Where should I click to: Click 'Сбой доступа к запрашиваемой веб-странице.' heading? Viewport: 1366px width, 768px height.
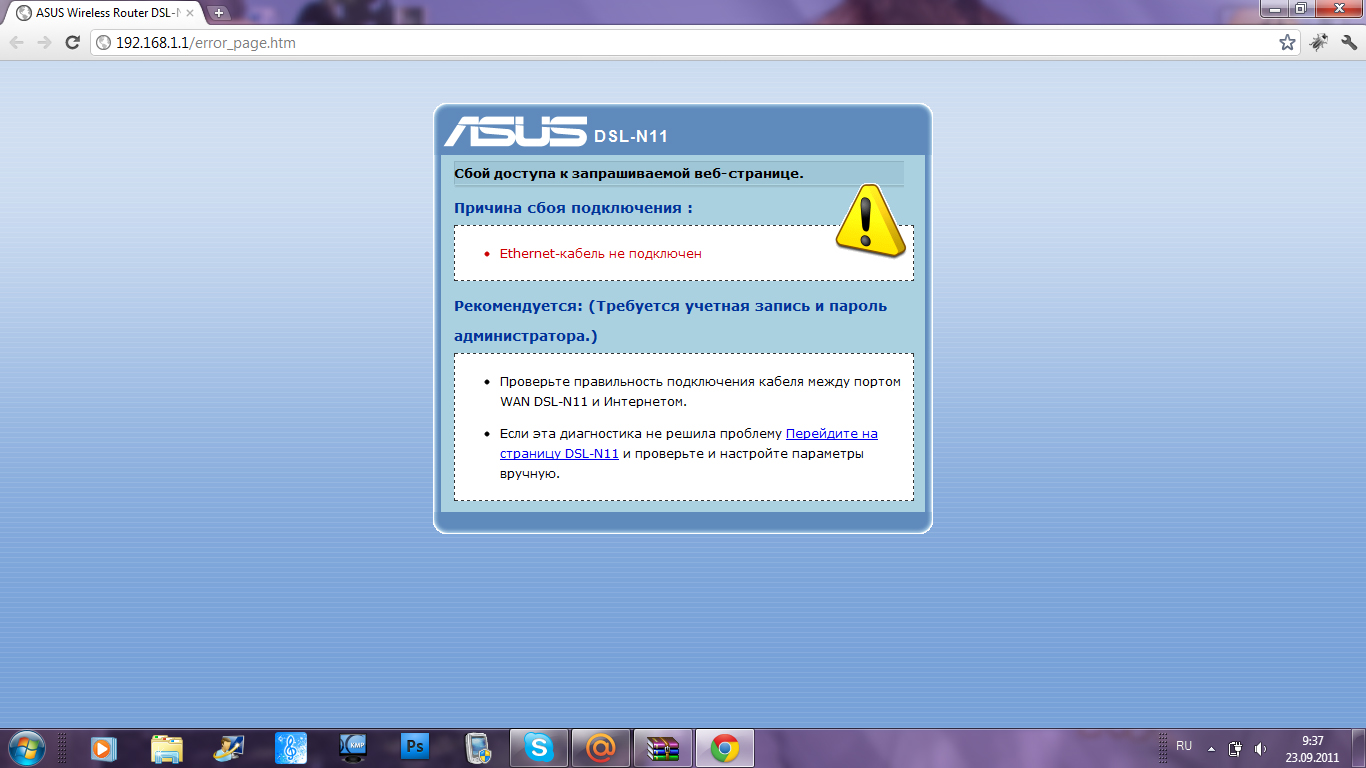(x=629, y=173)
